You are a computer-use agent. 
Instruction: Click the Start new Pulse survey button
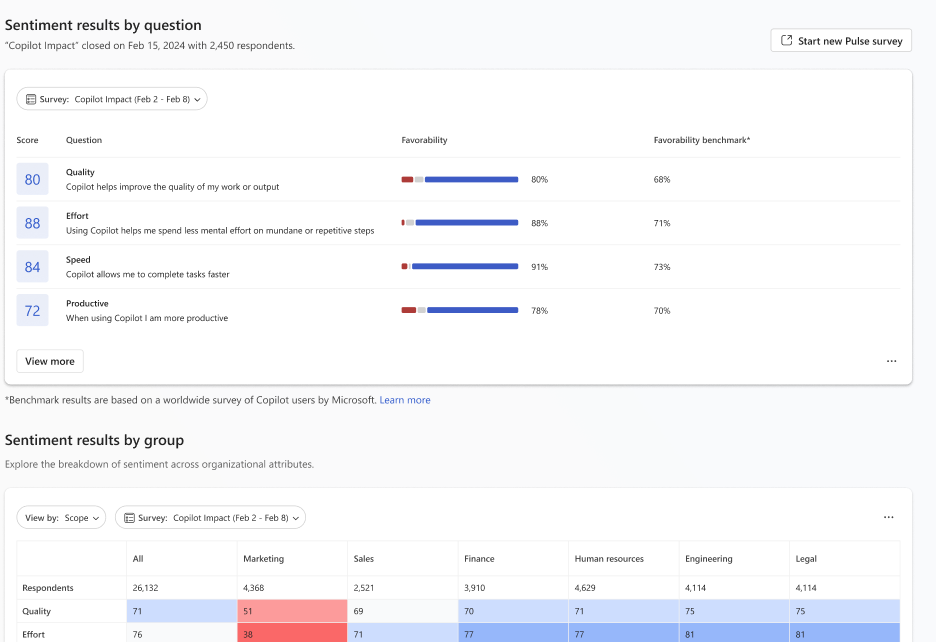click(840, 41)
